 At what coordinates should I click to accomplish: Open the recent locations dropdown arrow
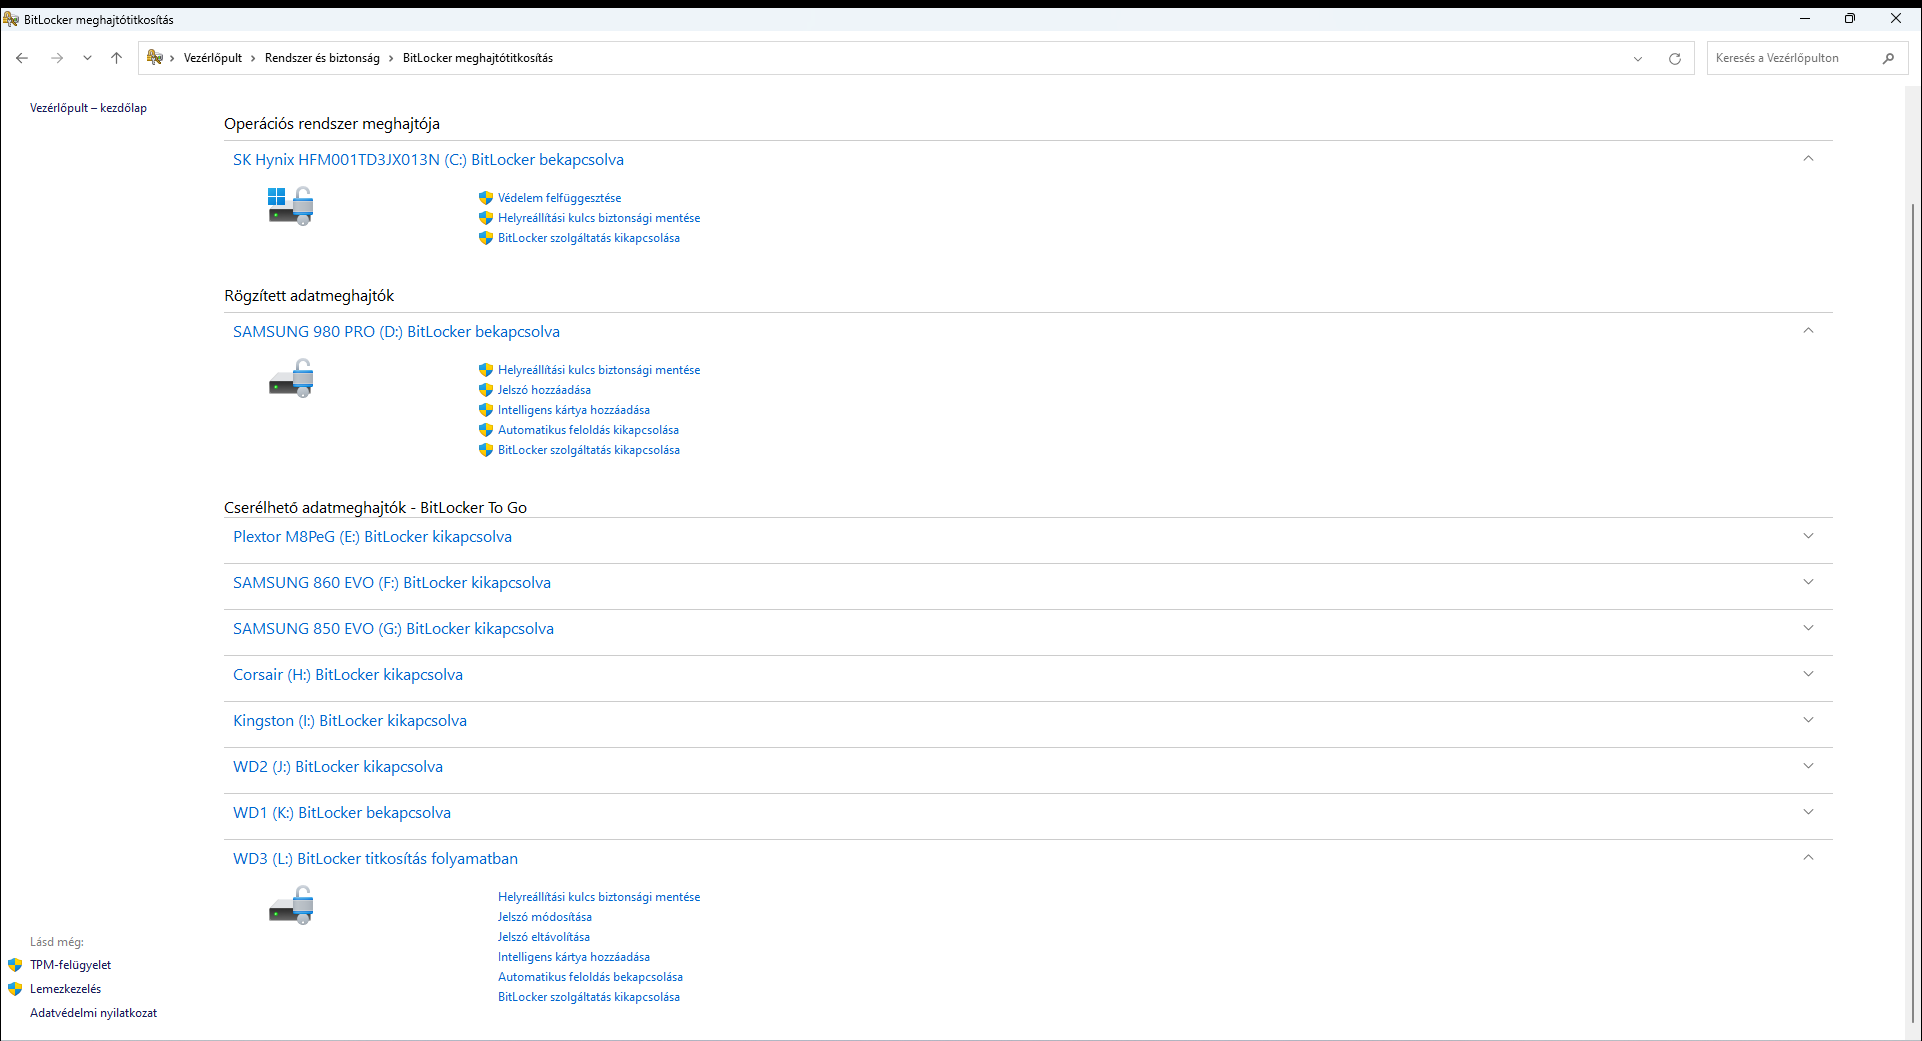click(x=87, y=58)
